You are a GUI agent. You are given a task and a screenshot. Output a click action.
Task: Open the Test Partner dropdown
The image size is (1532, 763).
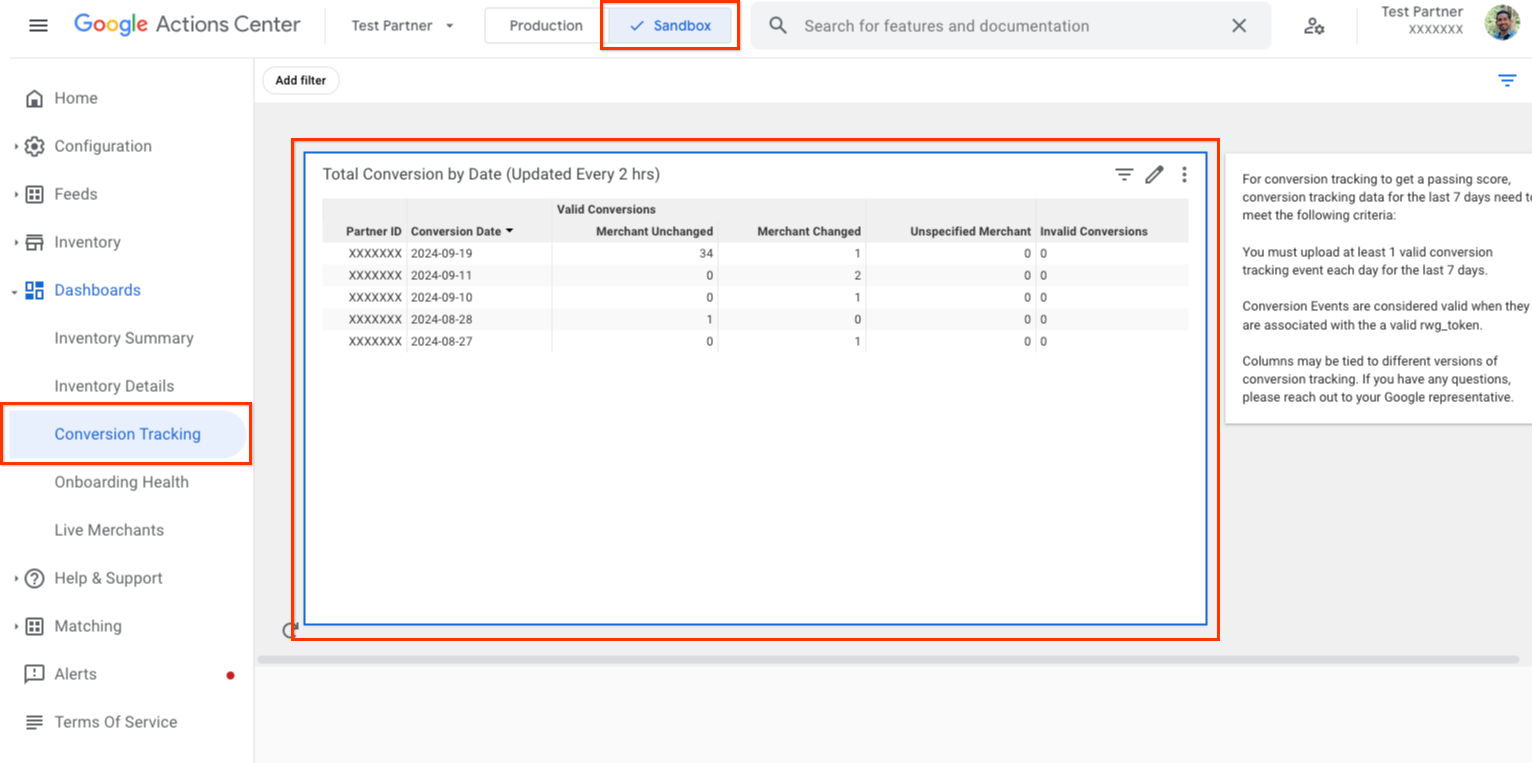(x=401, y=26)
